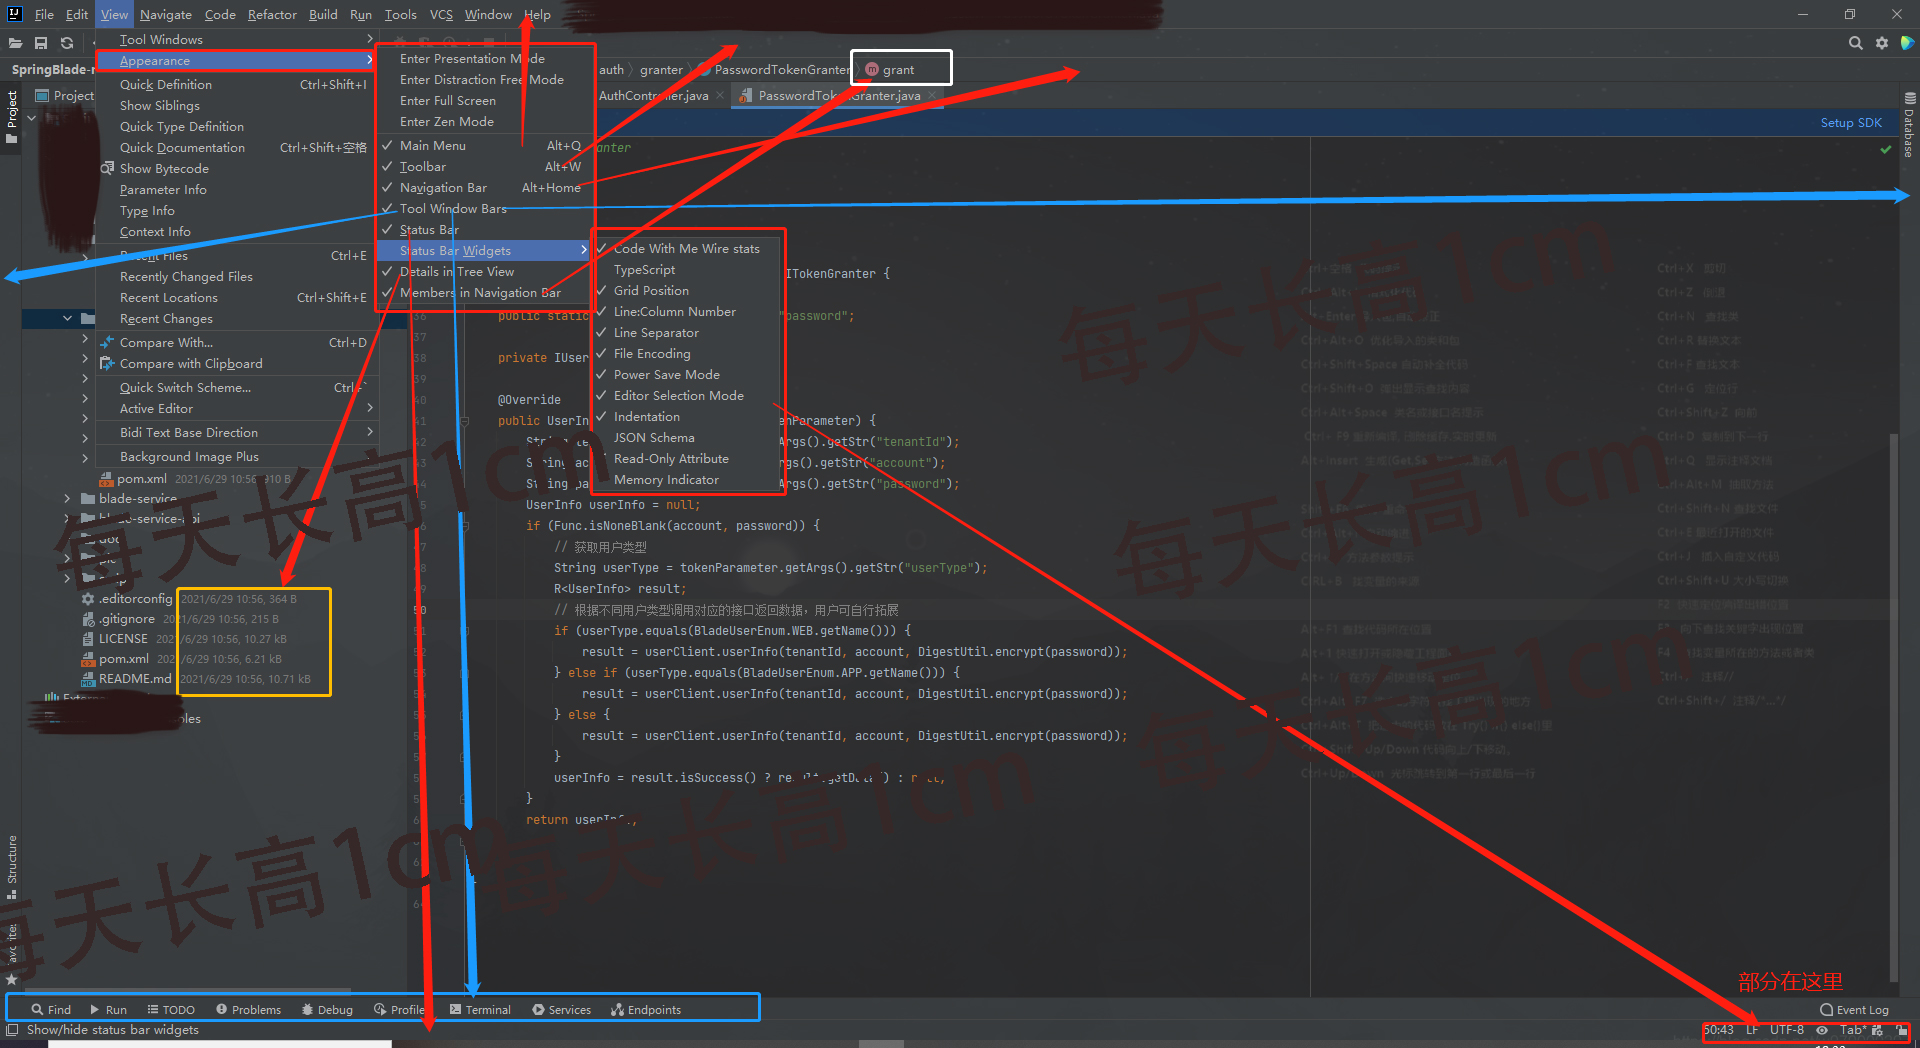1920x1048 pixels.
Task: Click Enter Presentation Mode
Action: [485, 59]
